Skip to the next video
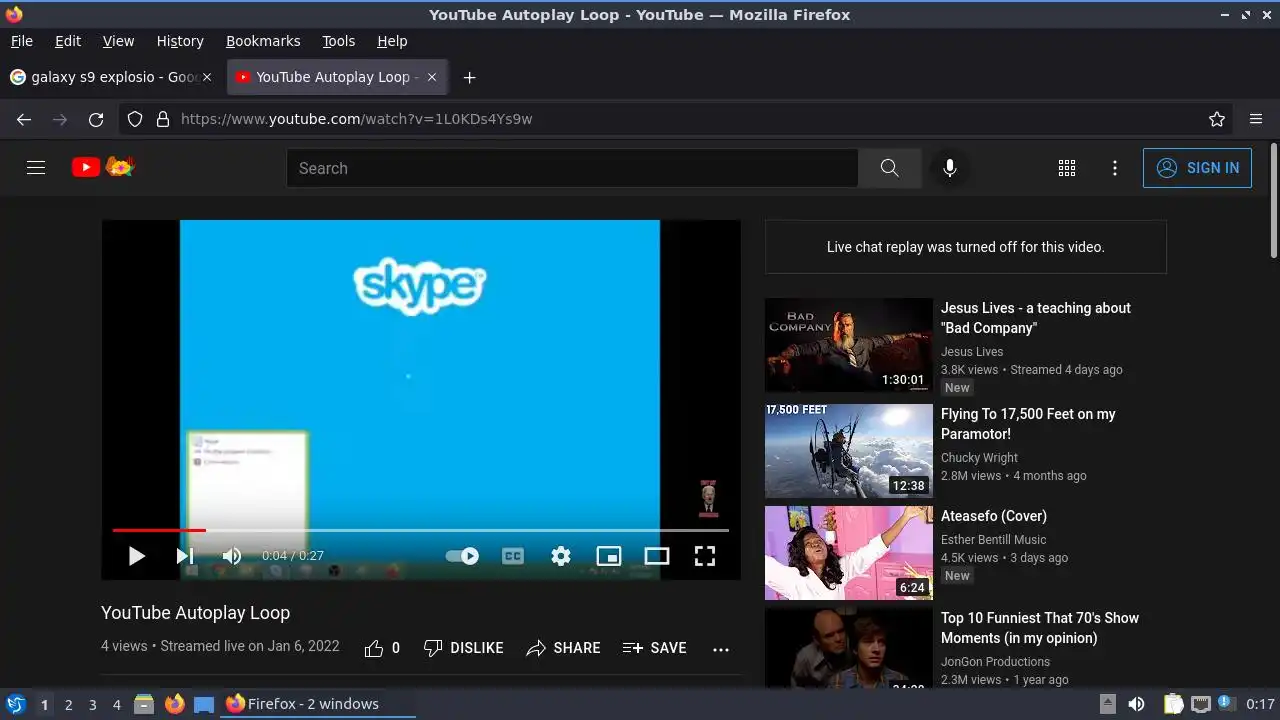The width and height of the screenshot is (1280, 720). click(x=185, y=556)
